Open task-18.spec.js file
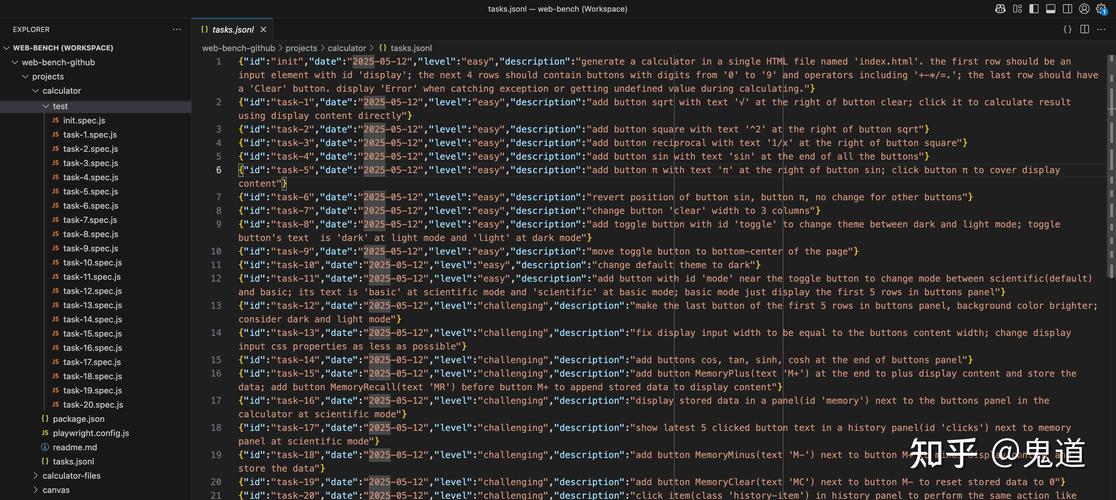This screenshot has width=1116, height=500. coord(95,376)
